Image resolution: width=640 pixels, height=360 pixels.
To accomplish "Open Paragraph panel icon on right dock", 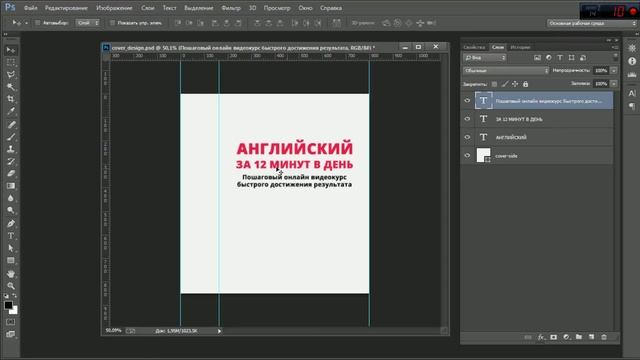I will pyautogui.click(x=632, y=106).
